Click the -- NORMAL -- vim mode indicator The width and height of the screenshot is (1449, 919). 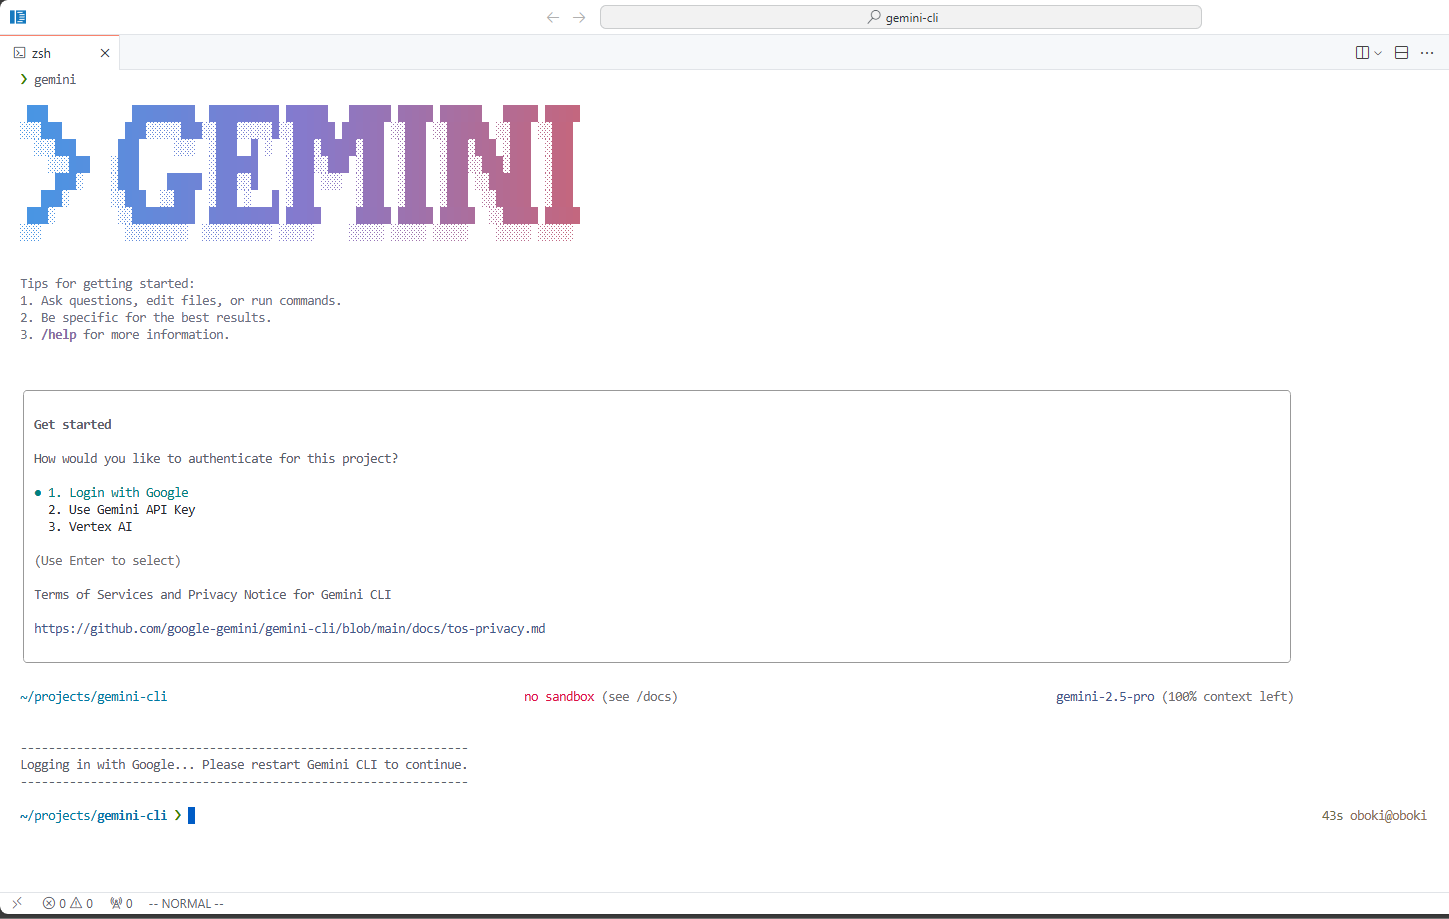coord(186,903)
